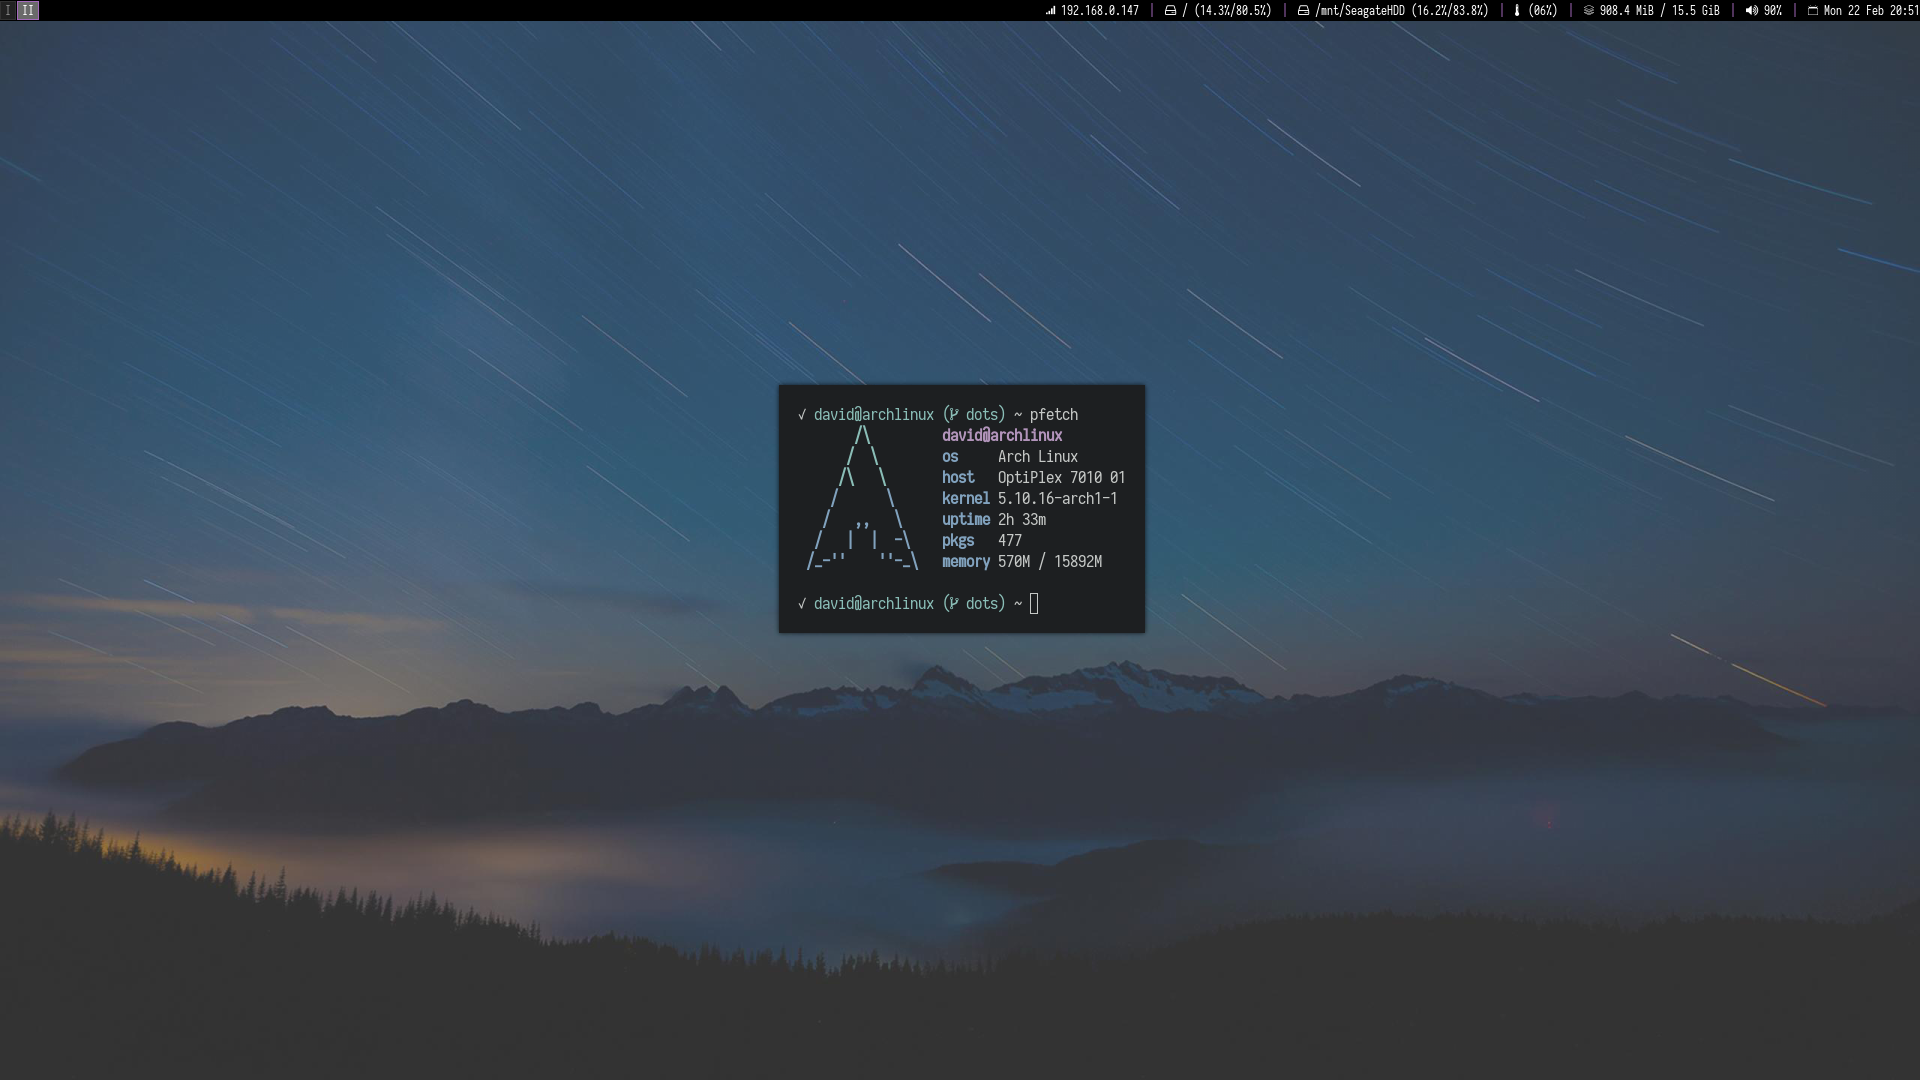This screenshot has height=1080, width=1920.
Task: Click the terminal cursor at the bottom prompt
Action: [1034, 603]
